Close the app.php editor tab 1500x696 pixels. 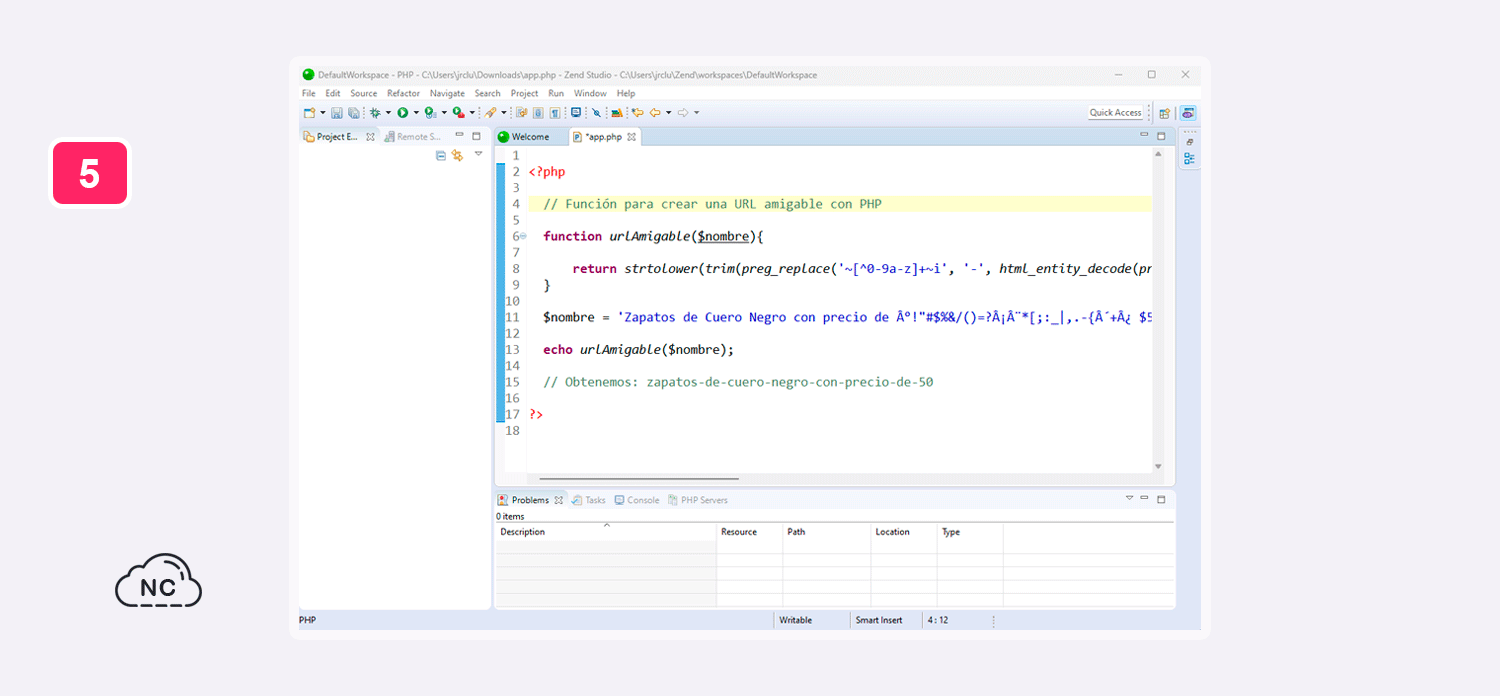[632, 137]
